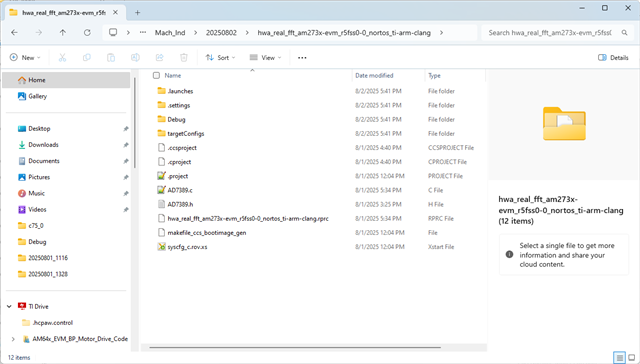Click the Cut toolbar icon

[x=62, y=58]
